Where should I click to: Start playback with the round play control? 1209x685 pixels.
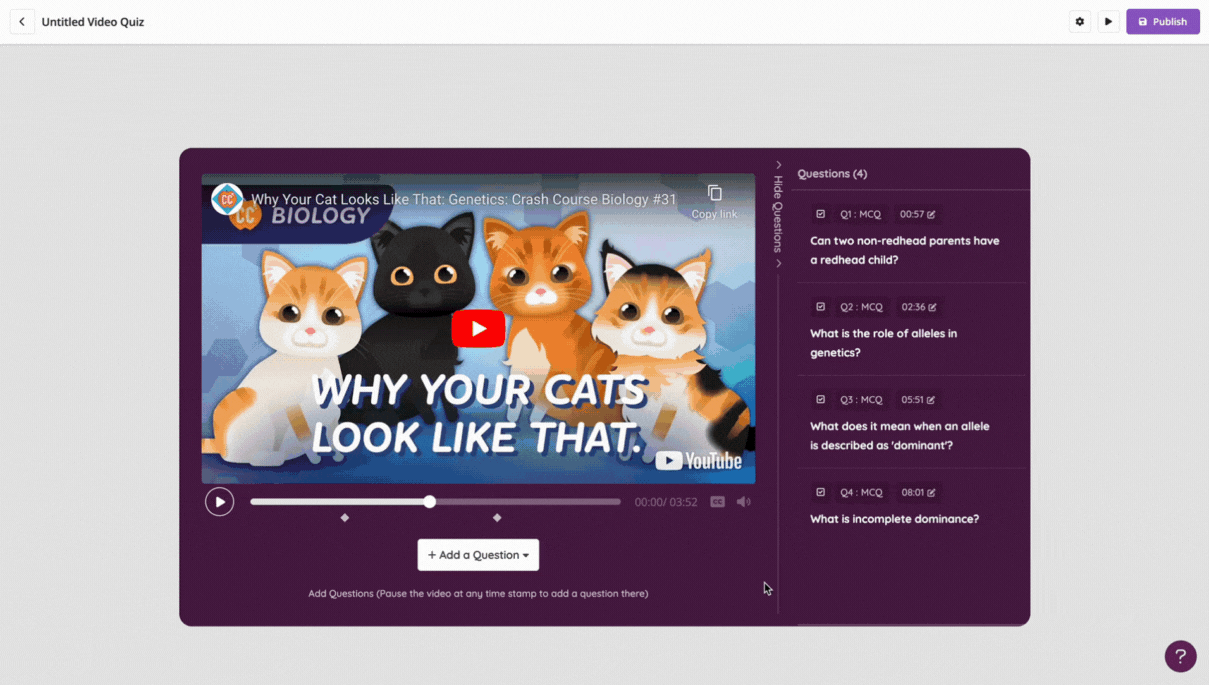coord(220,502)
